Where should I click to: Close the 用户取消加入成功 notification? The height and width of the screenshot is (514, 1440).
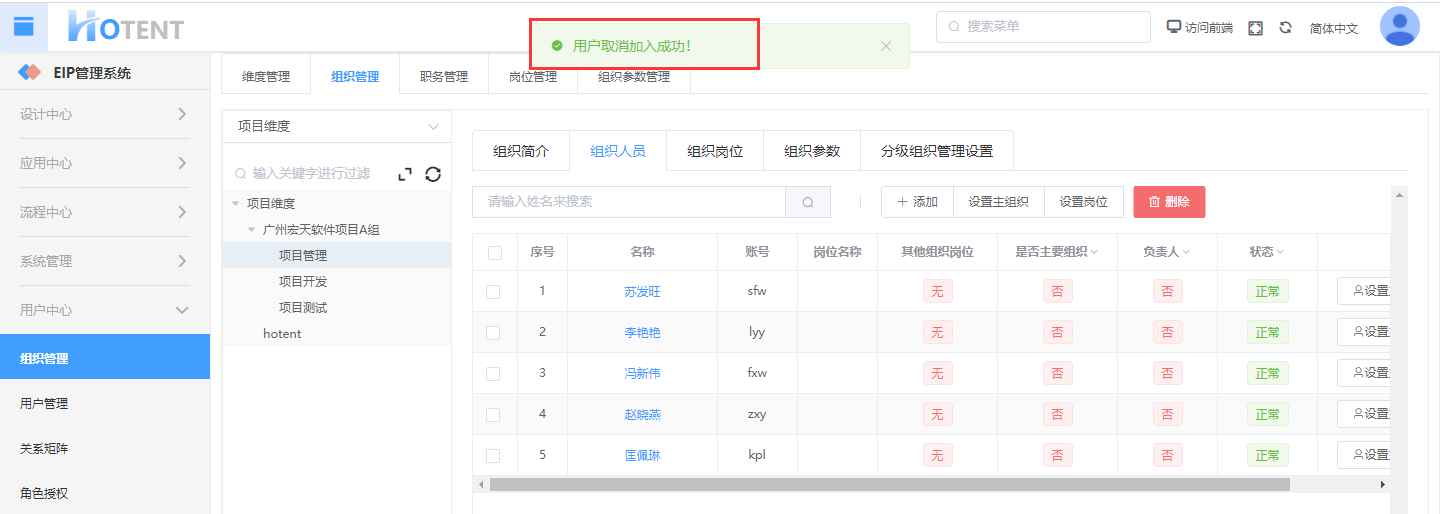point(885,46)
